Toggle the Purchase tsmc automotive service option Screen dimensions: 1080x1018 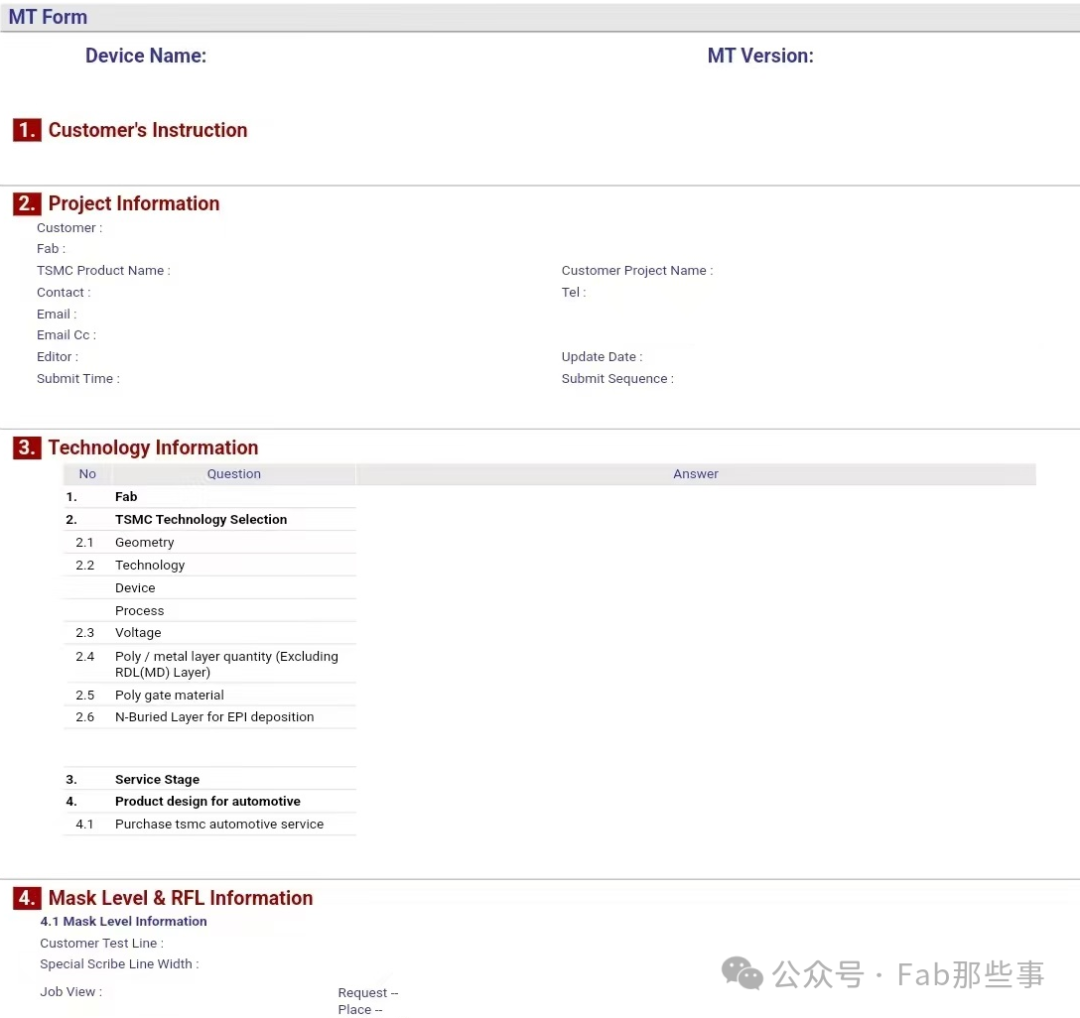pyautogui.click(x=219, y=823)
